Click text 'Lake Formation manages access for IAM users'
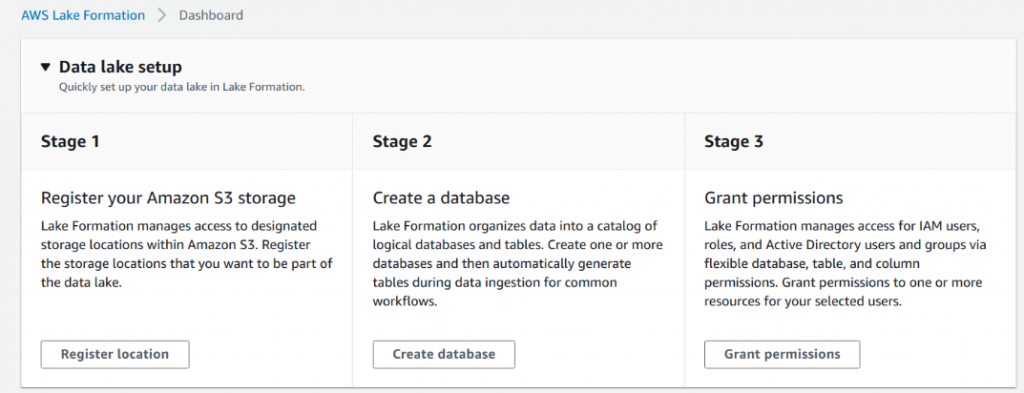The height and width of the screenshot is (393, 1024). [842, 226]
